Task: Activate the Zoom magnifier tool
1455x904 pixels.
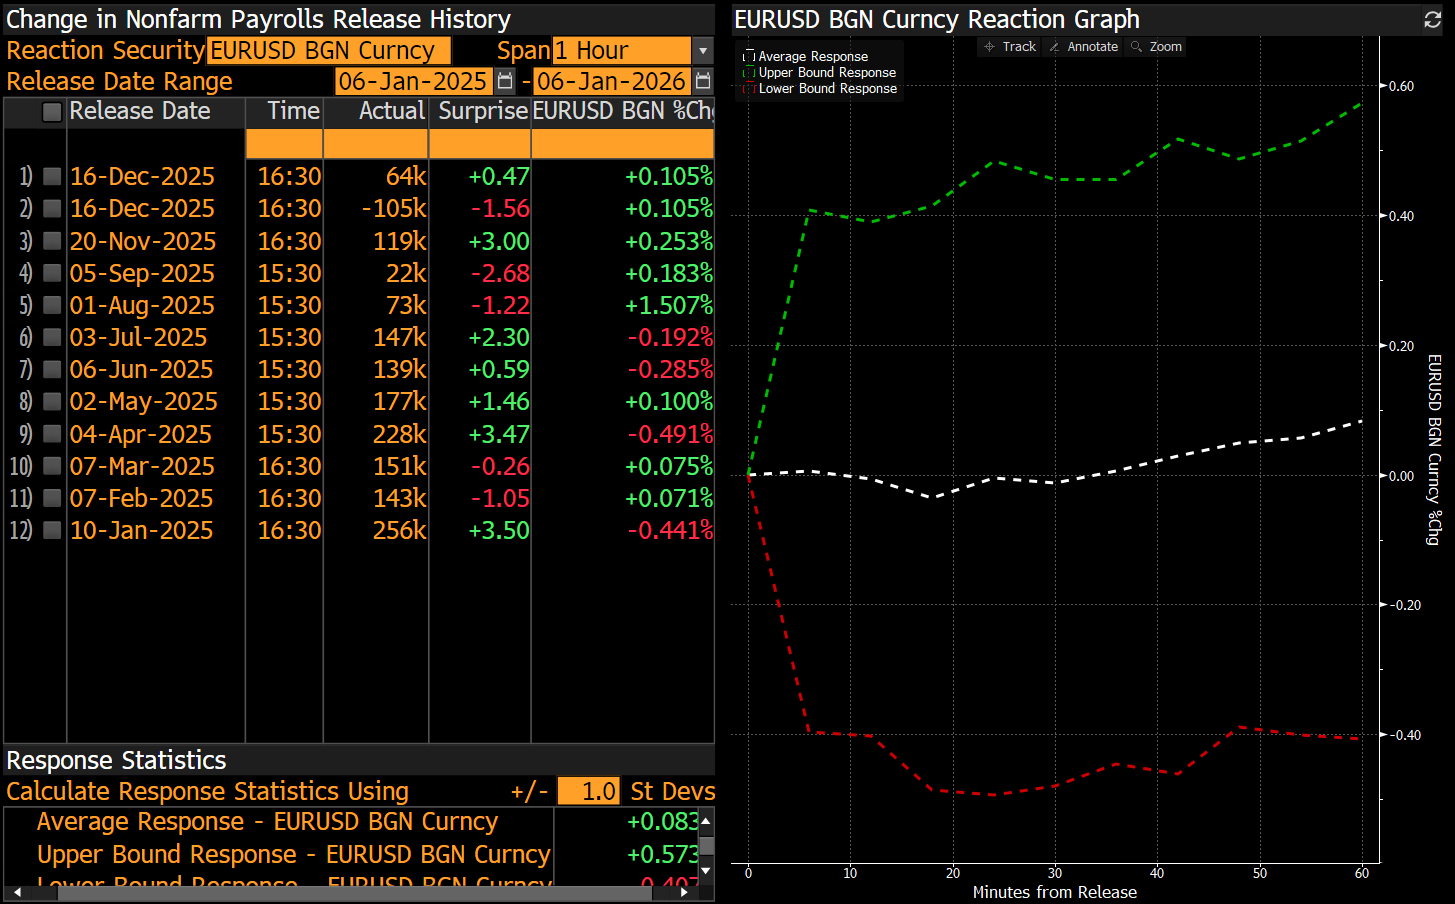Action: [1156, 47]
